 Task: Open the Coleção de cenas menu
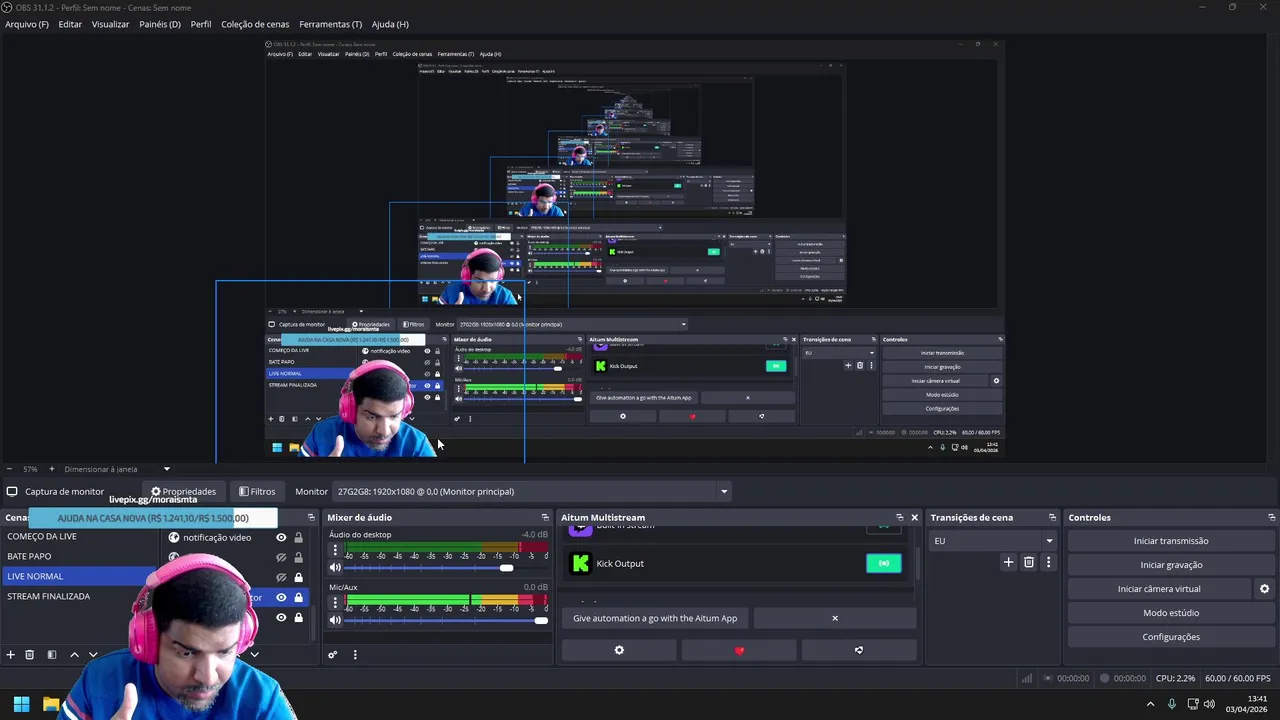click(x=255, y=24)
